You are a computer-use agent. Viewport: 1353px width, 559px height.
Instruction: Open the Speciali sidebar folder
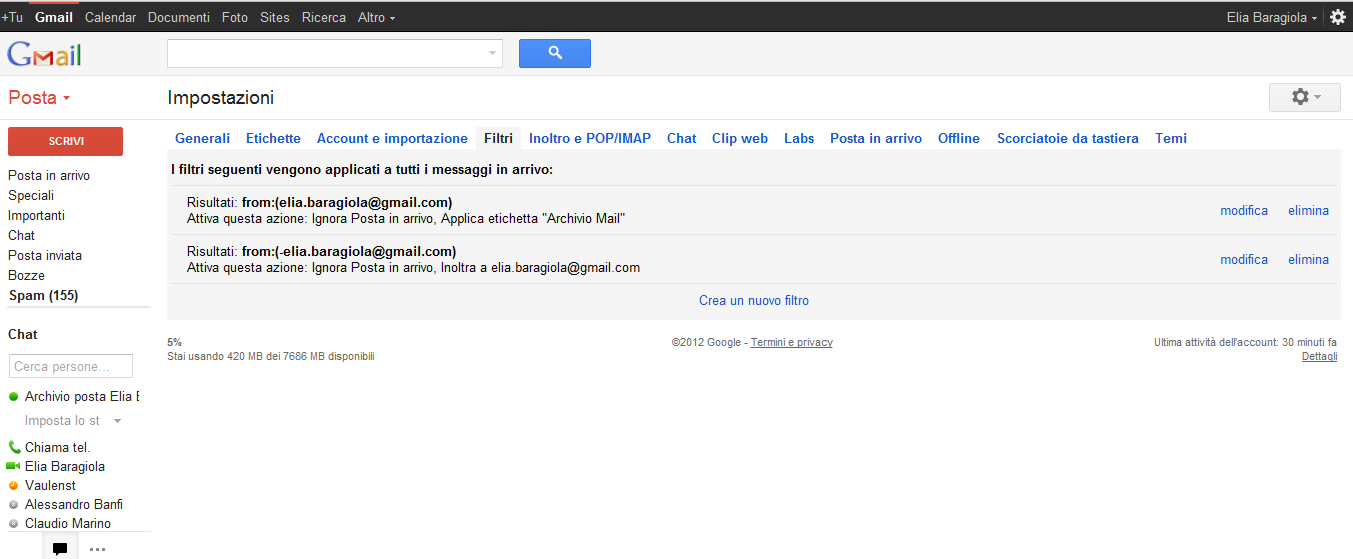[31, 195]
